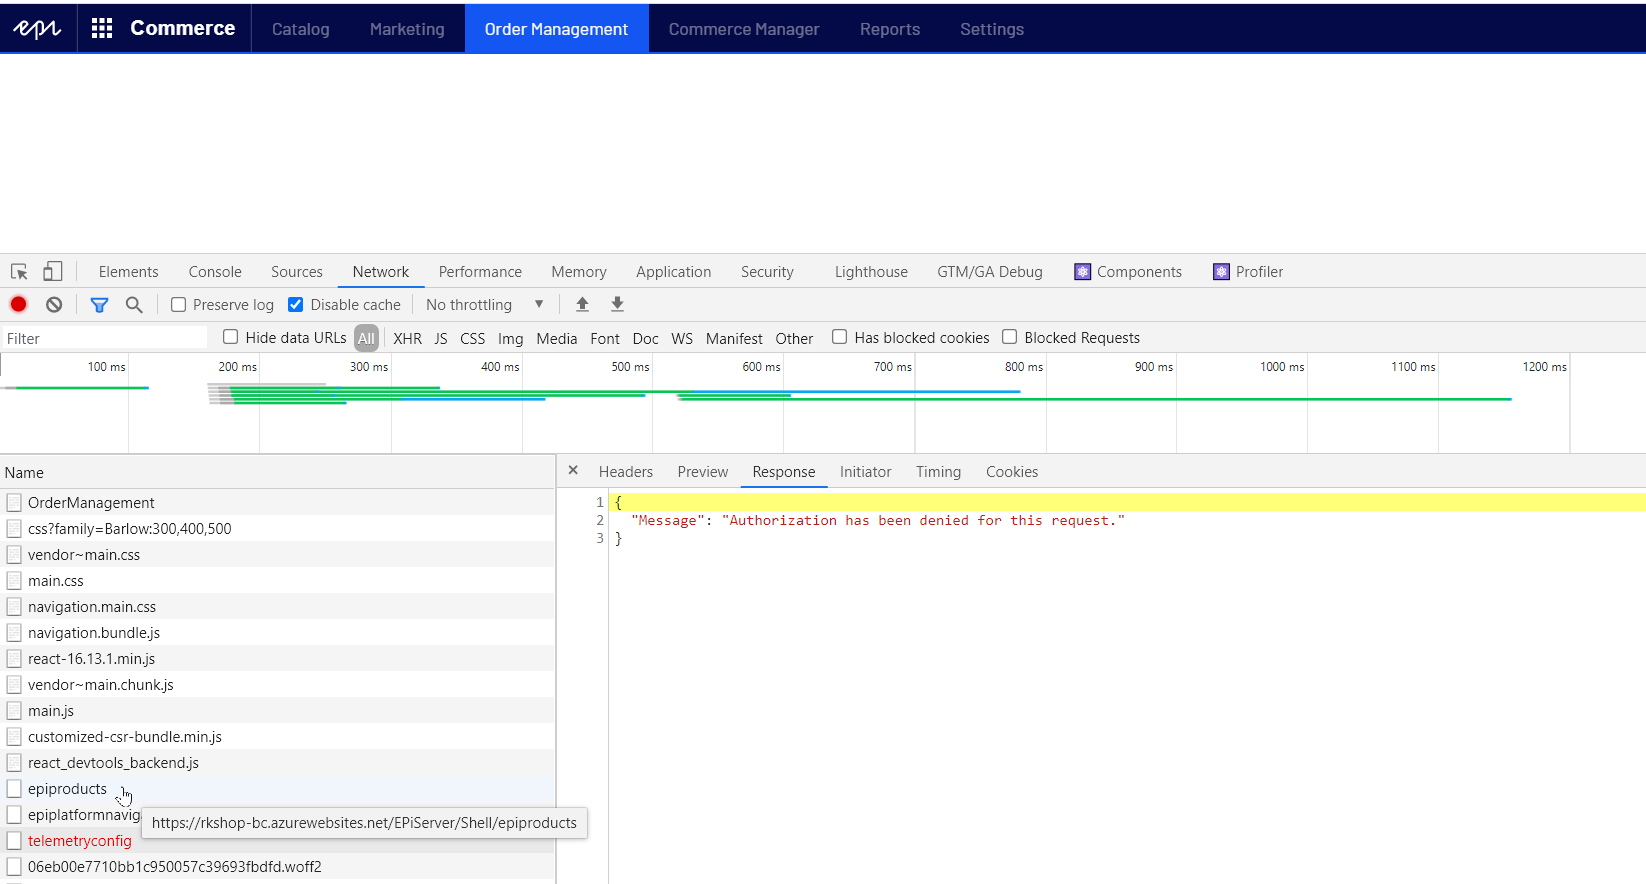Select the telemetryconfig failed request

tap(80, 841)
